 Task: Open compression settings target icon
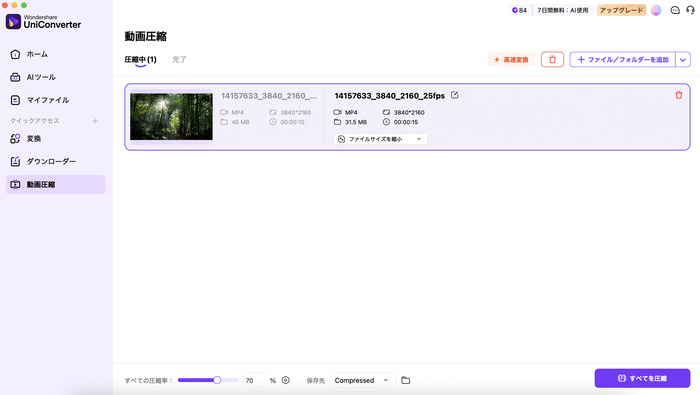pyautogui.click(x=286, y=380)
